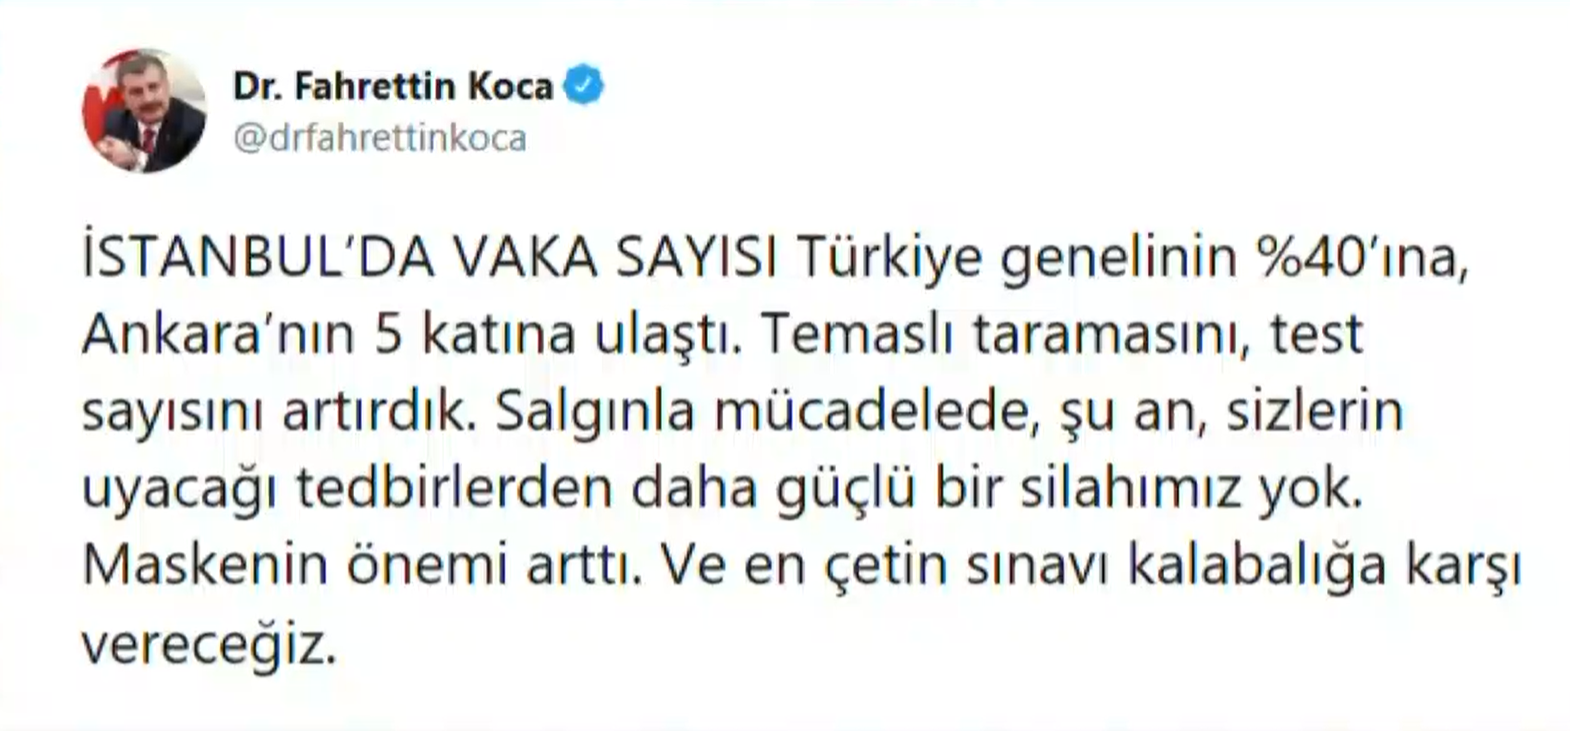1570x731 pixels.
Task: Open the @drfahrettinkoca handle link
Action: click(380, 138)
